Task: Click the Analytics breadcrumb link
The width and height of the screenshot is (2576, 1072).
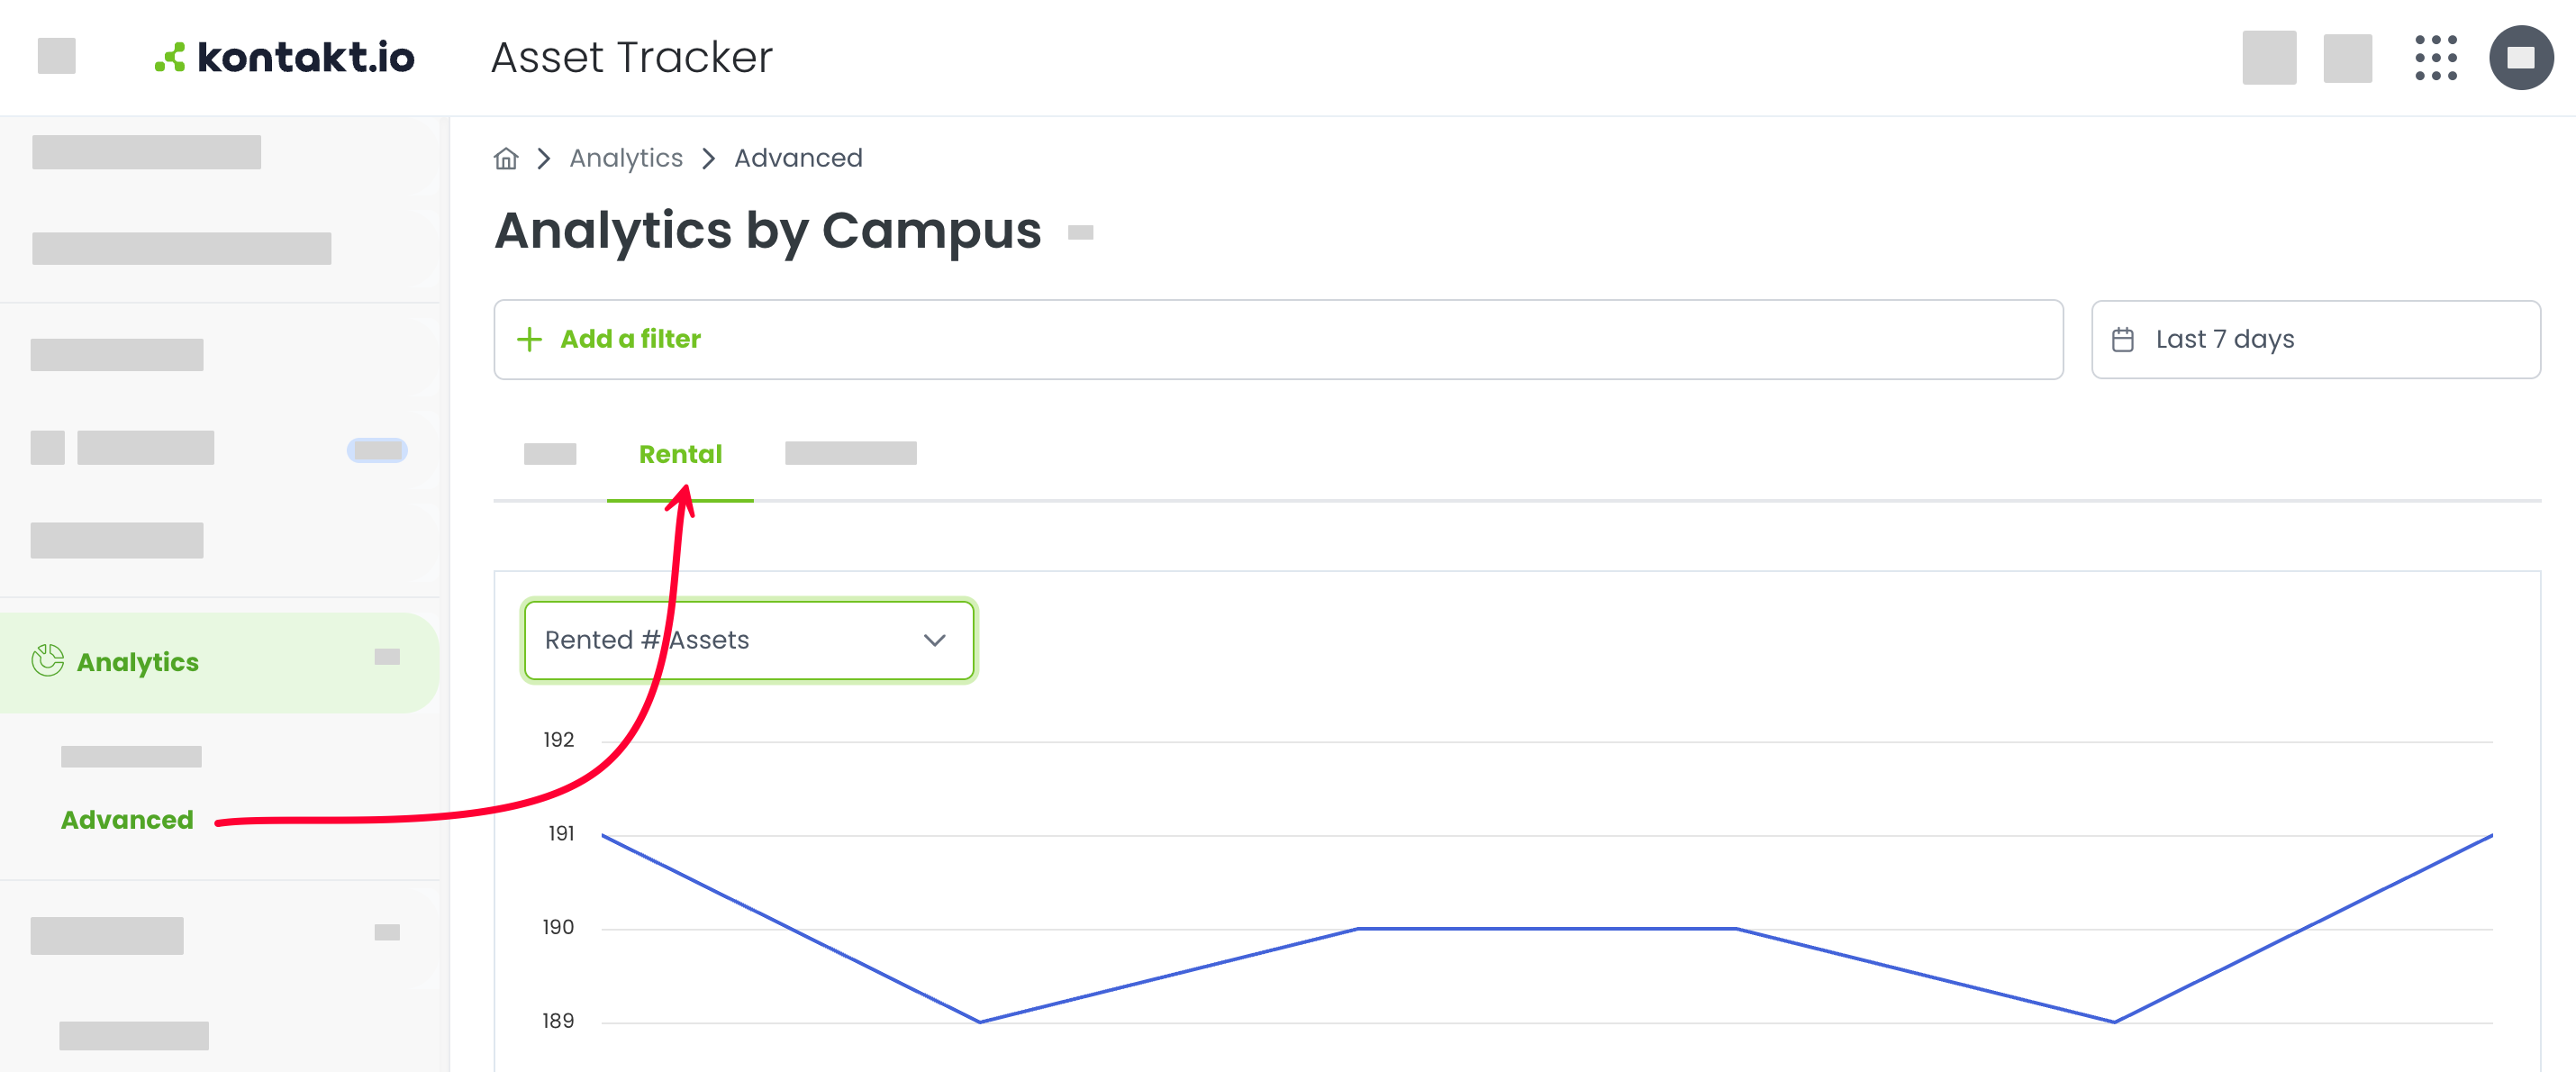Action: [626, 158]
